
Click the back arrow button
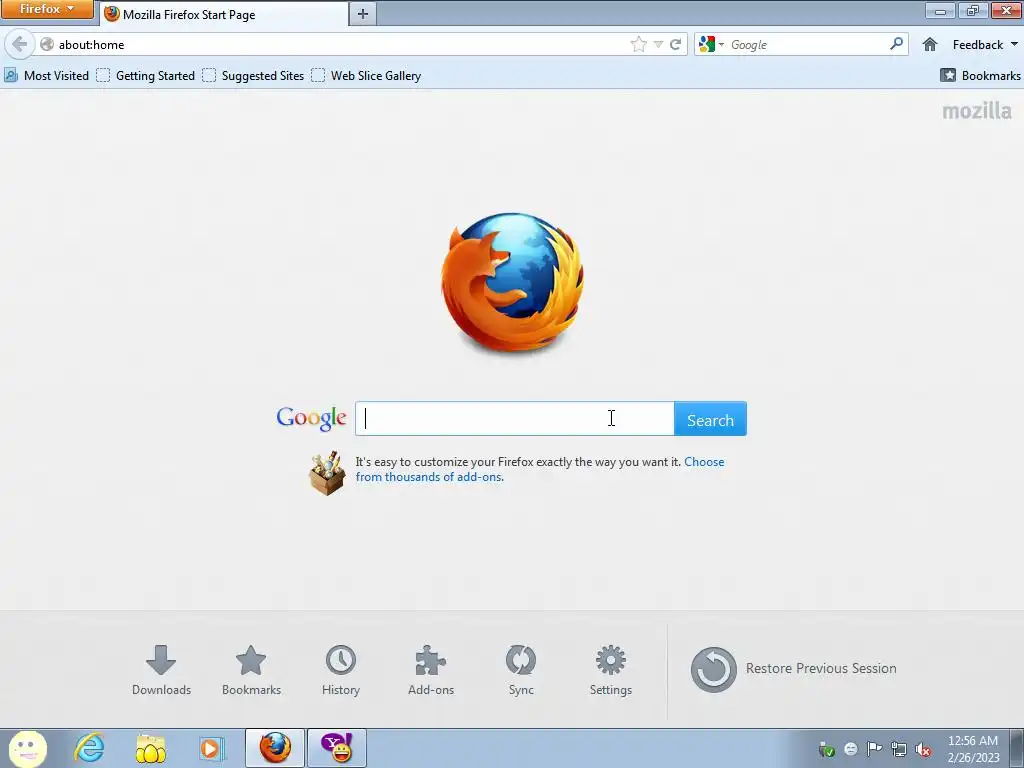click(19, 44)
